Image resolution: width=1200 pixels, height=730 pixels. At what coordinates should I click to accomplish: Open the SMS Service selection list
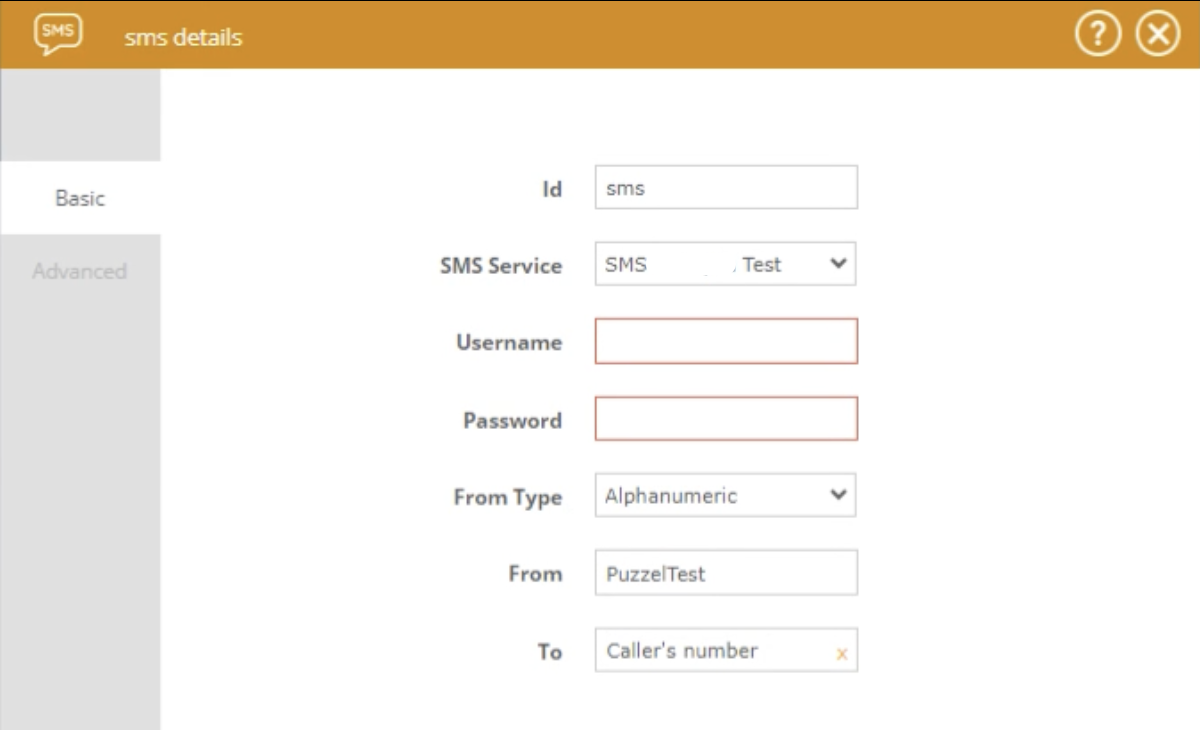pyautogui.click(x=725, y=263)
